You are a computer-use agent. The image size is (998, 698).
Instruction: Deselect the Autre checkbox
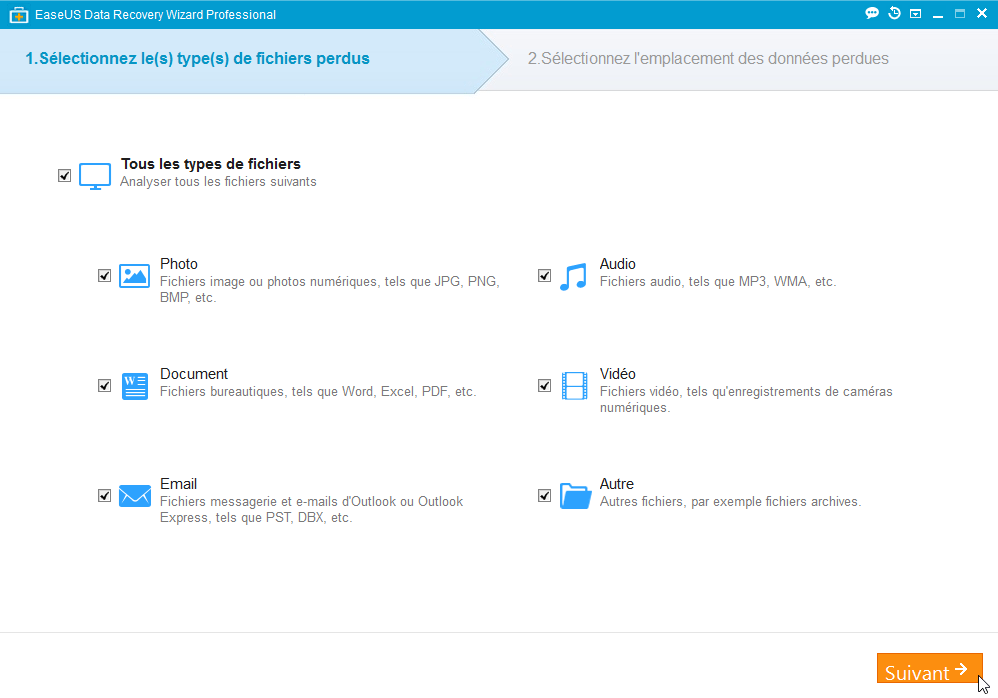click(544, 496)
